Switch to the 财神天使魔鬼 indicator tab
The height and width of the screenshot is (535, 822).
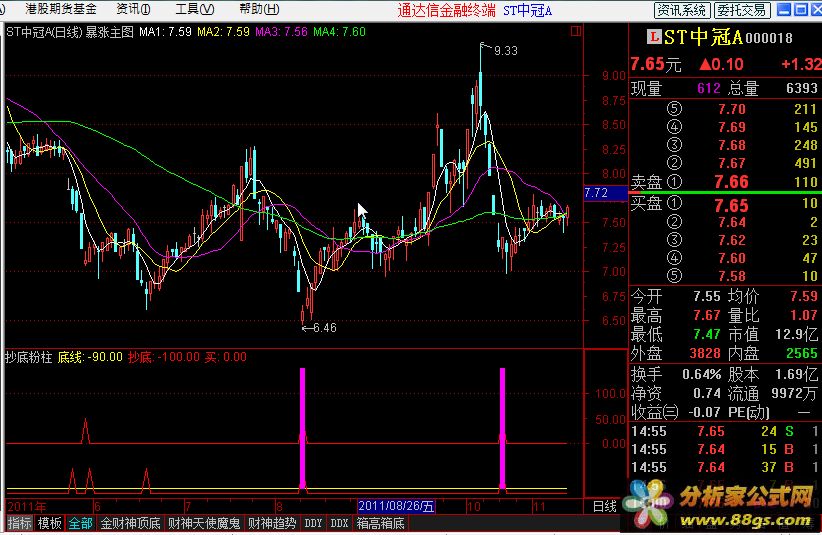[x=204, y=523]
